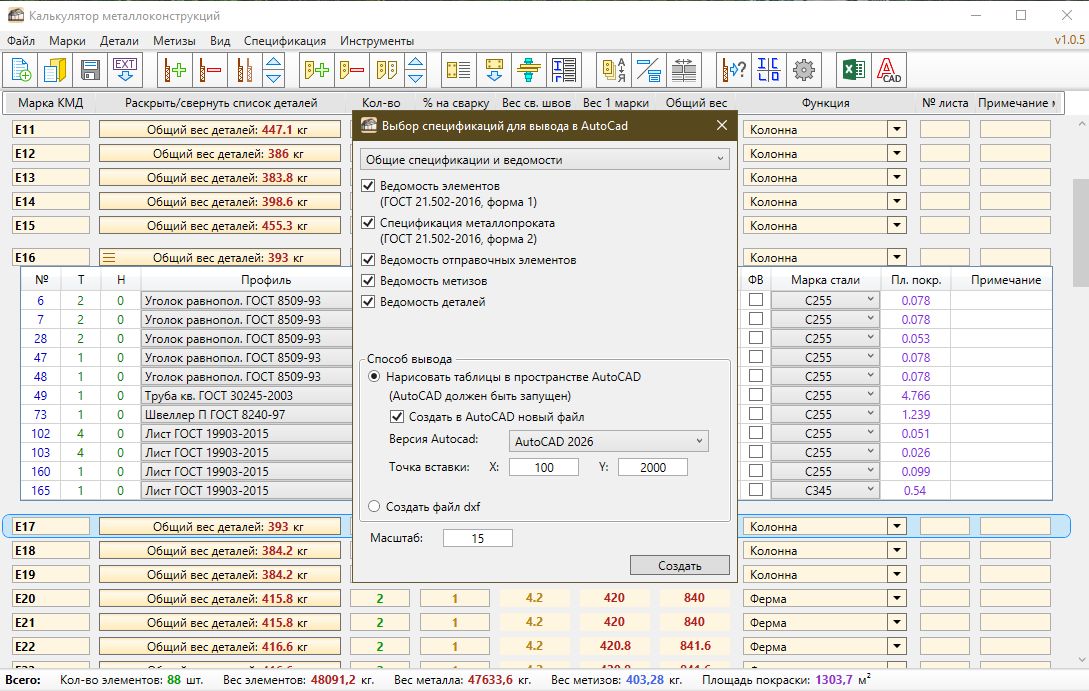This screenshot has width=1089, height=691.
Task: Click the save floppy disk icon
Action: click(90, 70)
